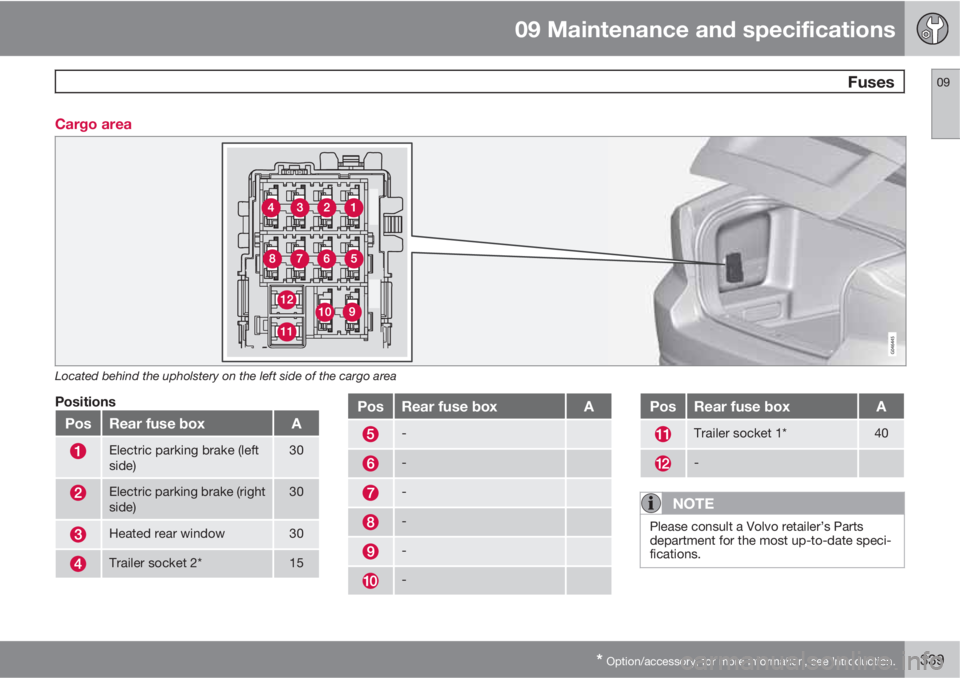Click the Option/accessory footnote text
Image resolution: width=960 pixels, height=678 pixels.
[746, 661]
